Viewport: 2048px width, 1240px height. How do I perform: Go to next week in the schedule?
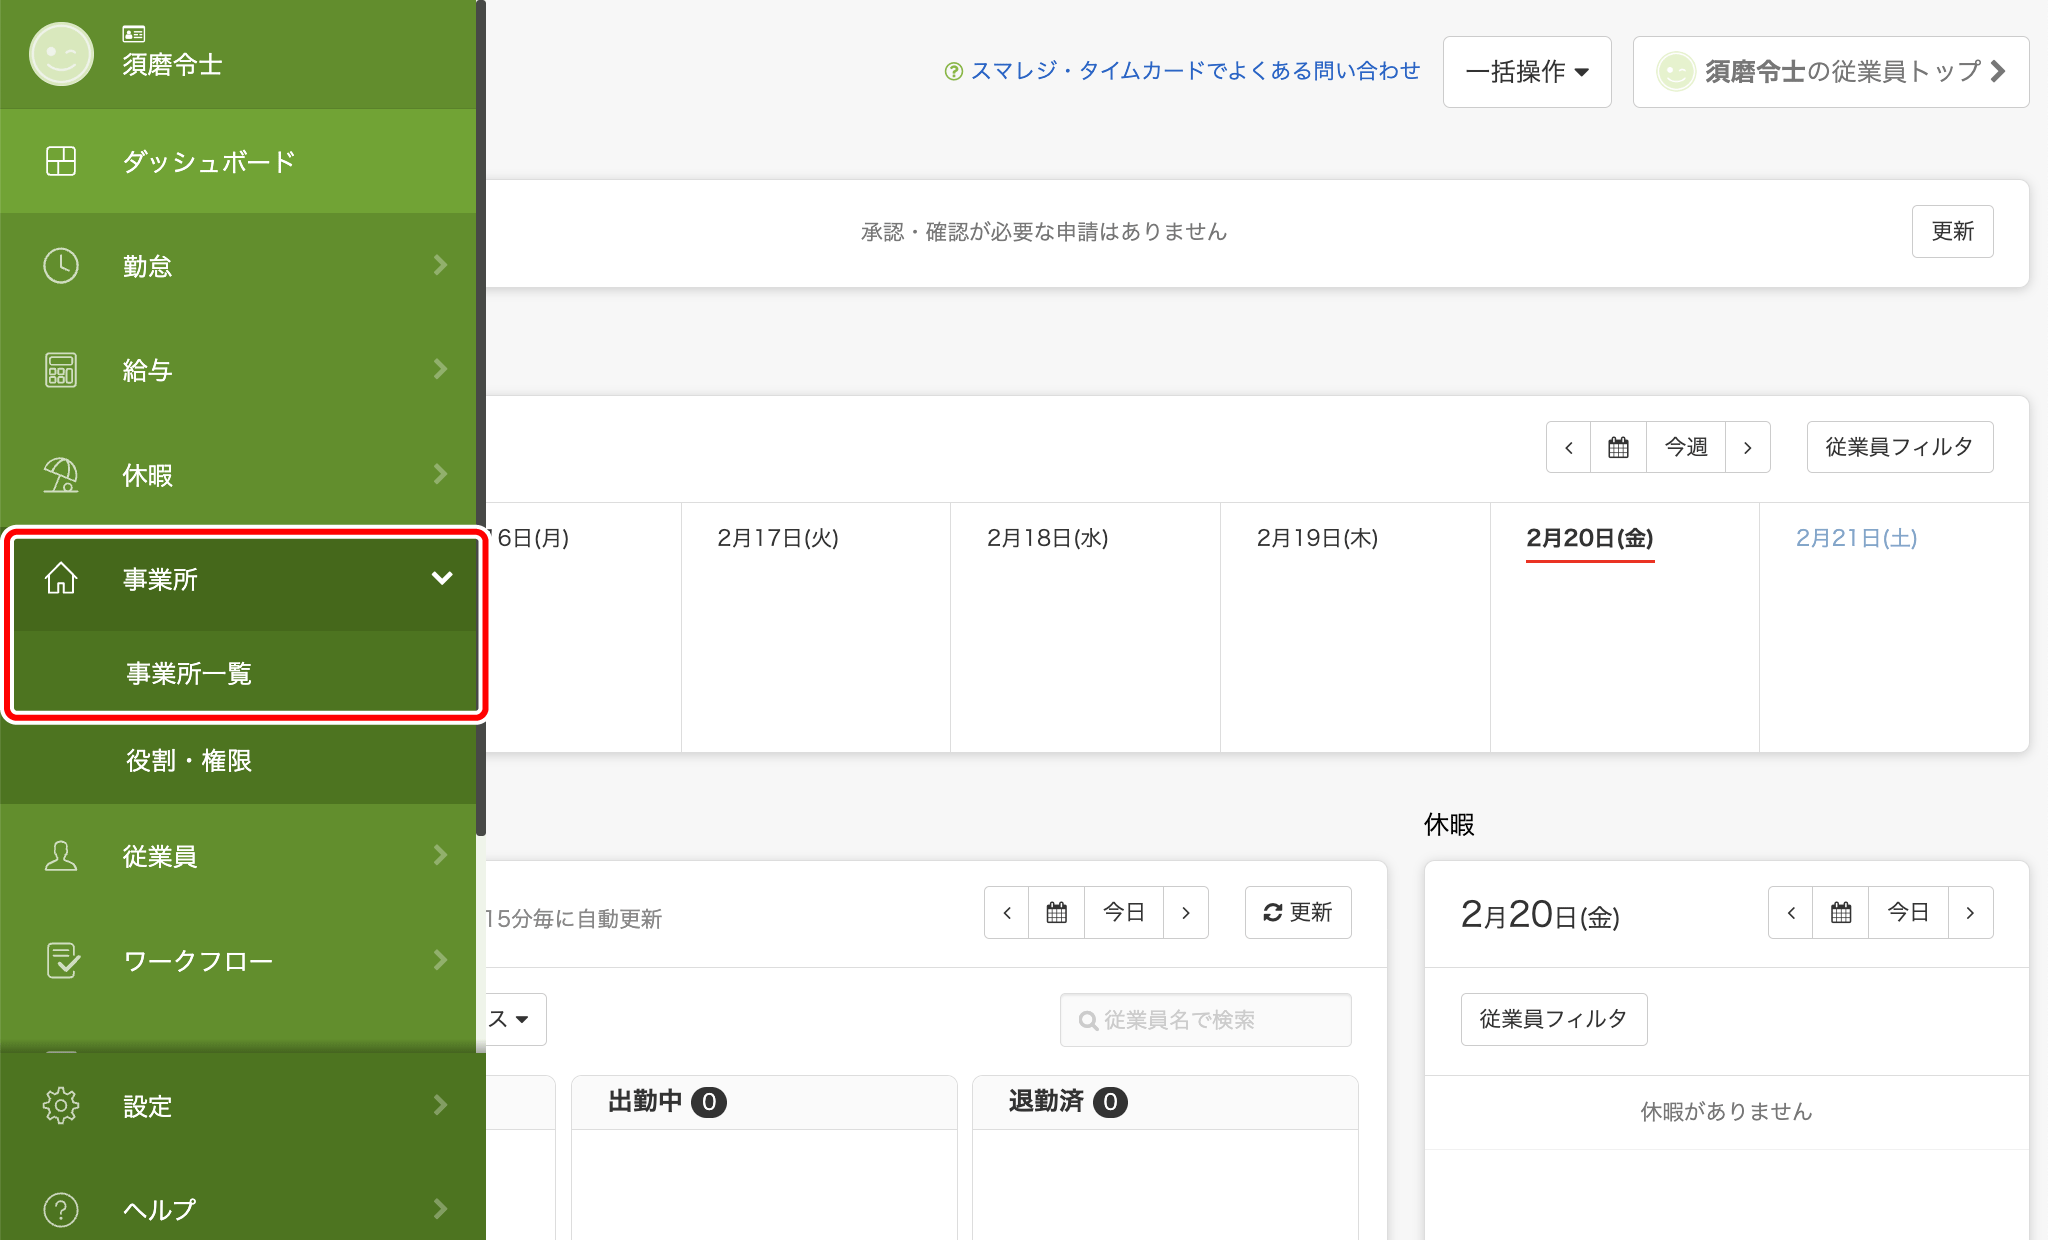click(x=1747, y=447)
